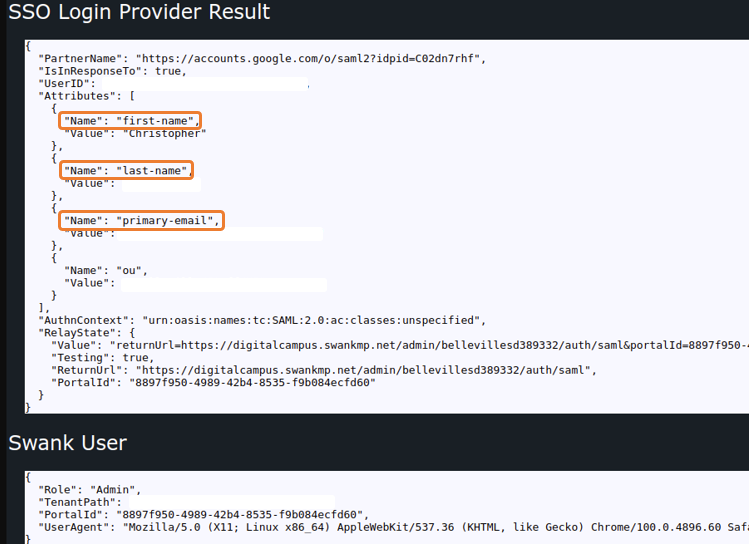Select the highlighted first-name attribute name
749x544 pixels.
[x=130, y=121]
